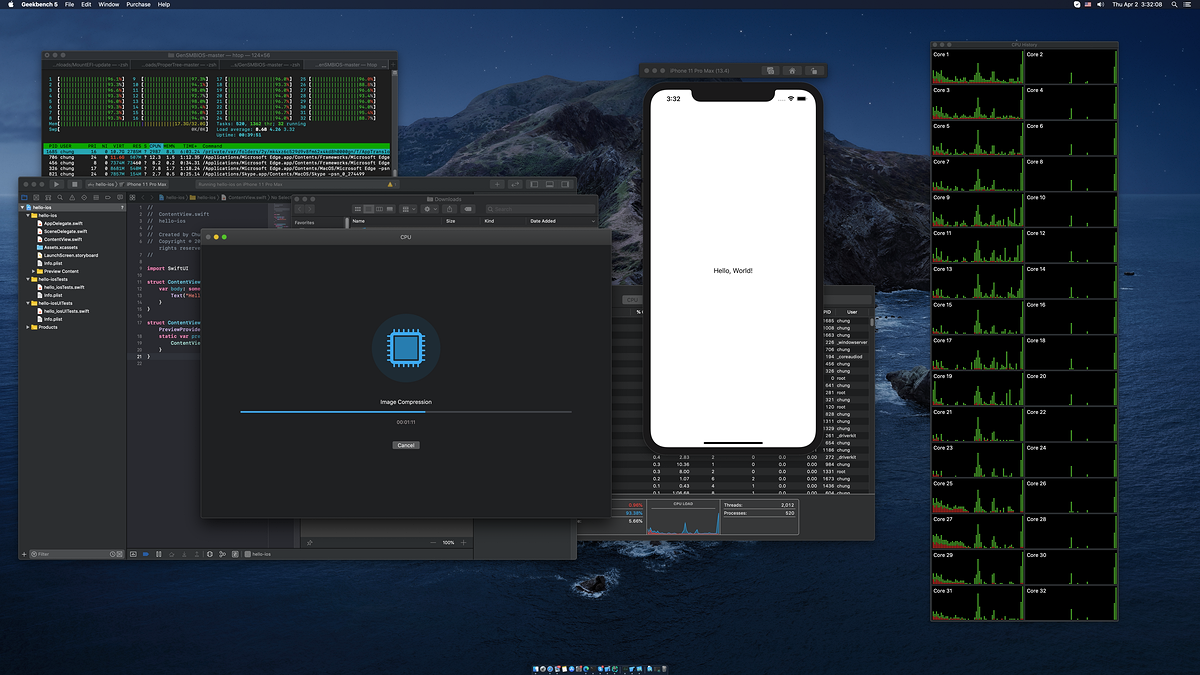Click the Core 1 graph in CPU History
The image size is (1200, 675).
(x=977, y=67)
